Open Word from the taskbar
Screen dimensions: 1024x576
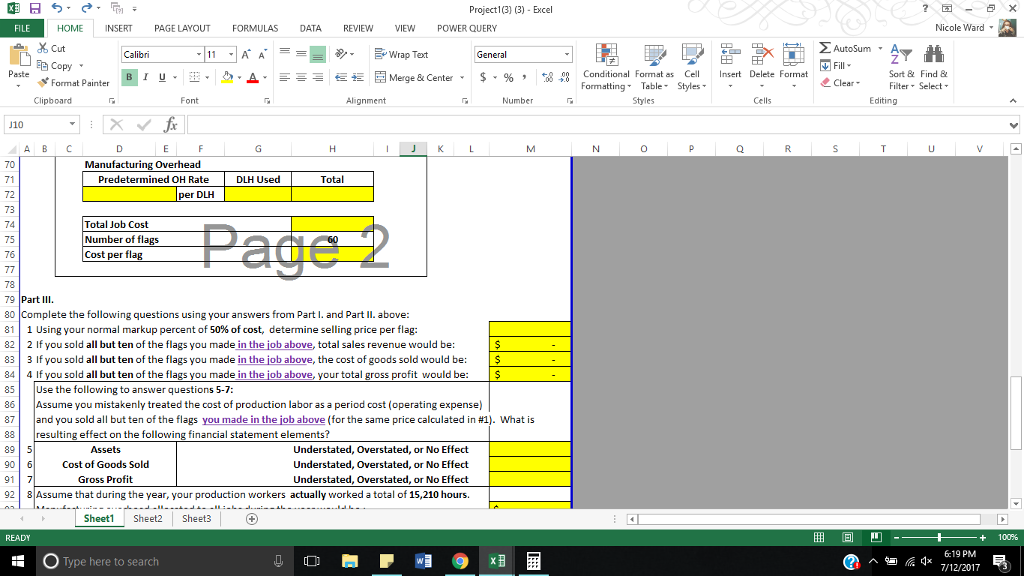[423, 561]
